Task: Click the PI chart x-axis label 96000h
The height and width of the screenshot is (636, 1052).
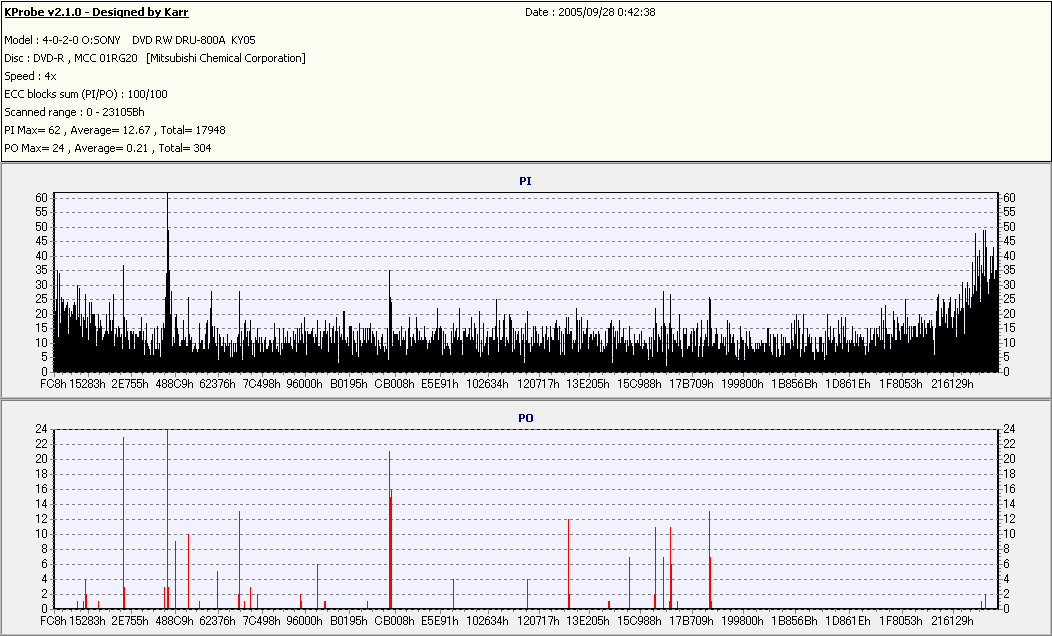Action: point(305,384)
